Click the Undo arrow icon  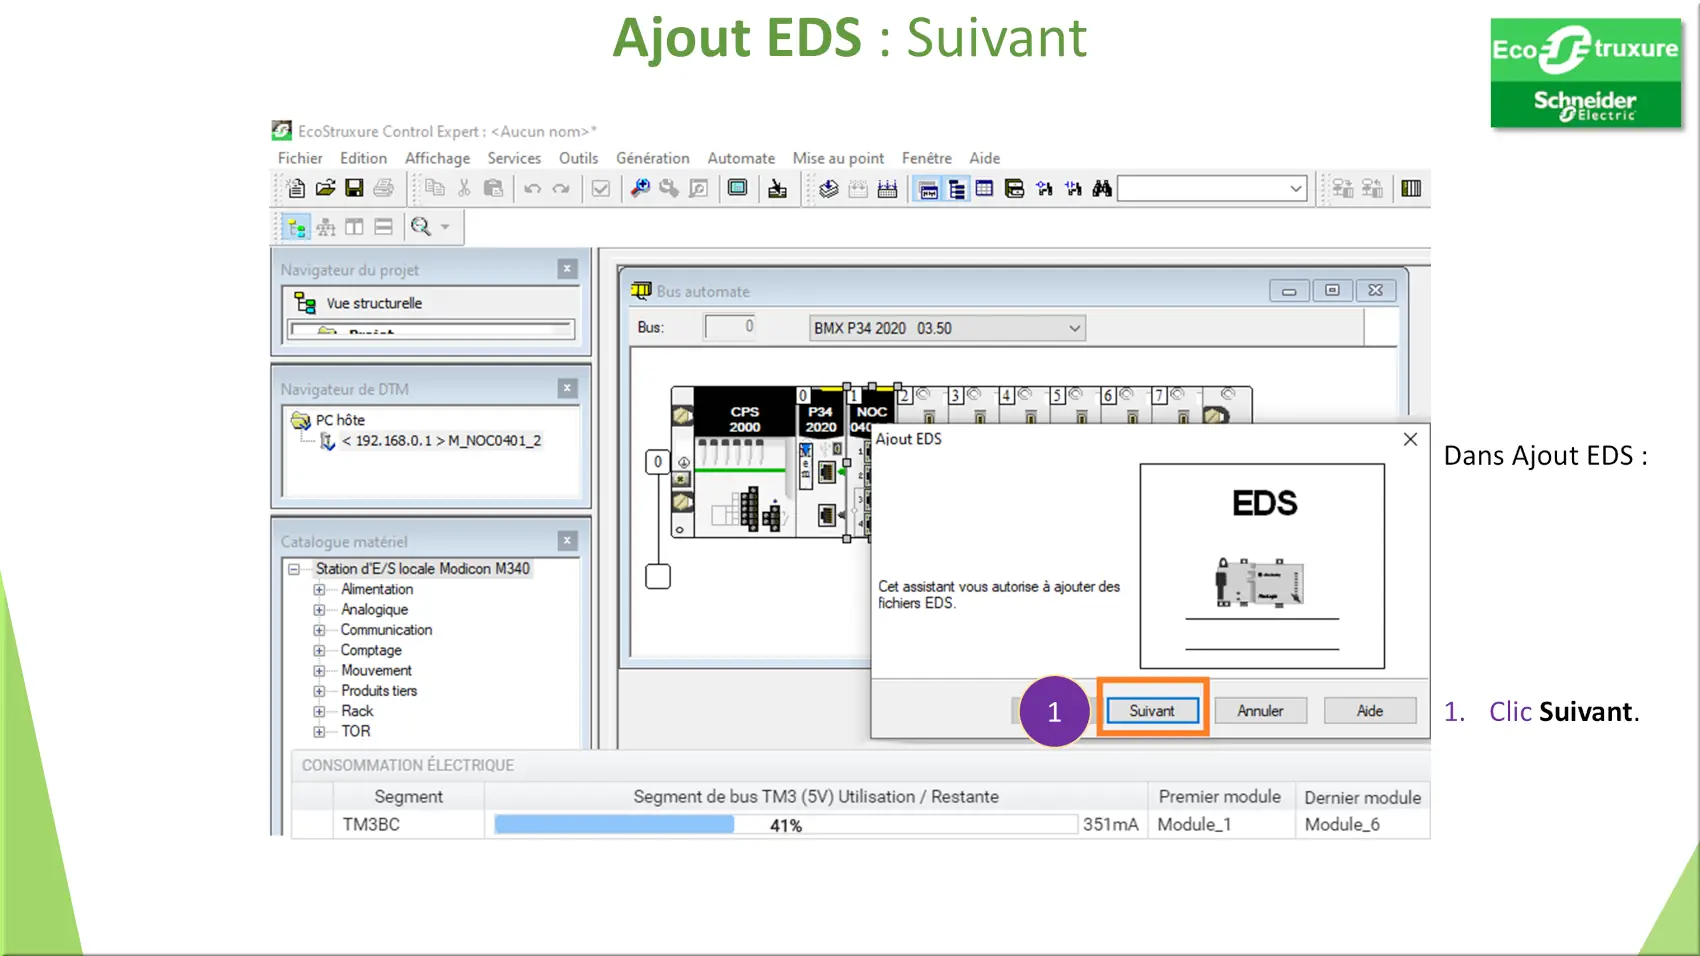[x=533, y=188]
